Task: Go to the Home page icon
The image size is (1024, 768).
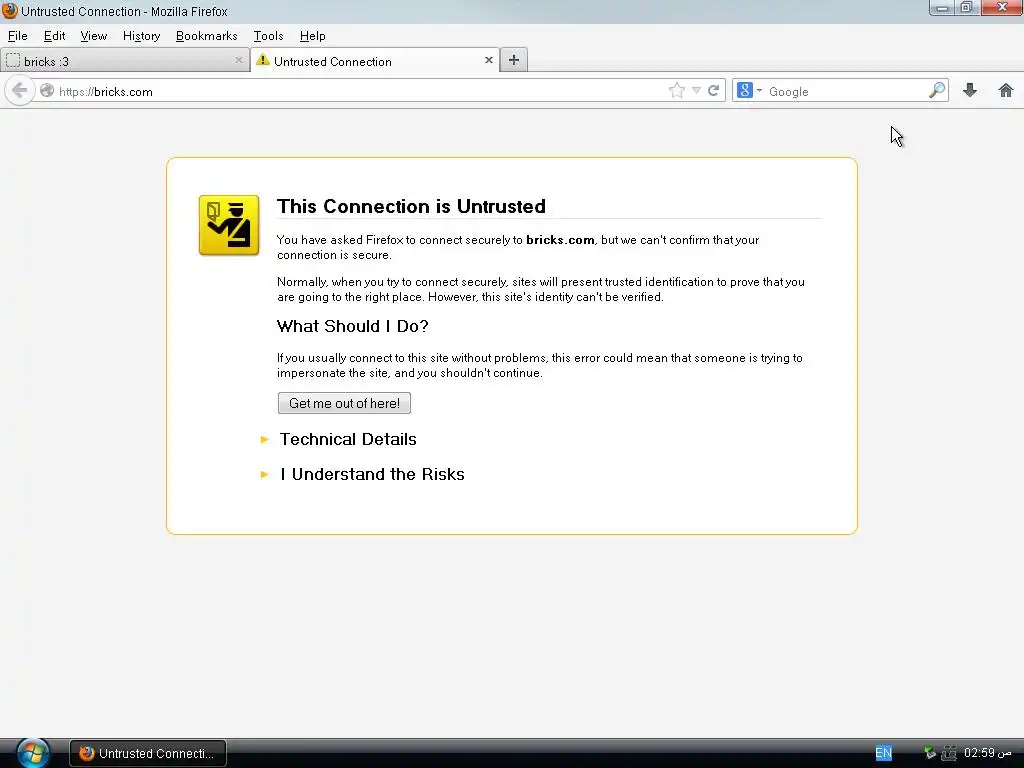Action: 1006,90
